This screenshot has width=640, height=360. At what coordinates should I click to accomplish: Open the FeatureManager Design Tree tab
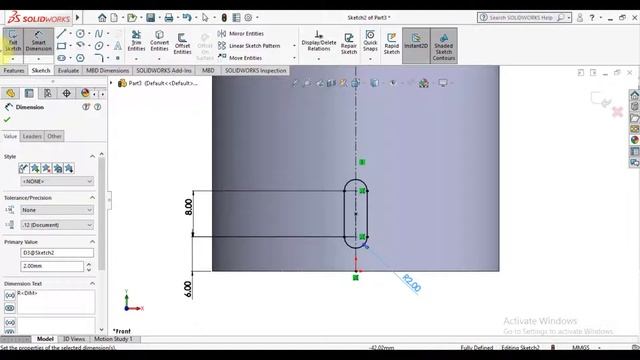click(11, 93)
